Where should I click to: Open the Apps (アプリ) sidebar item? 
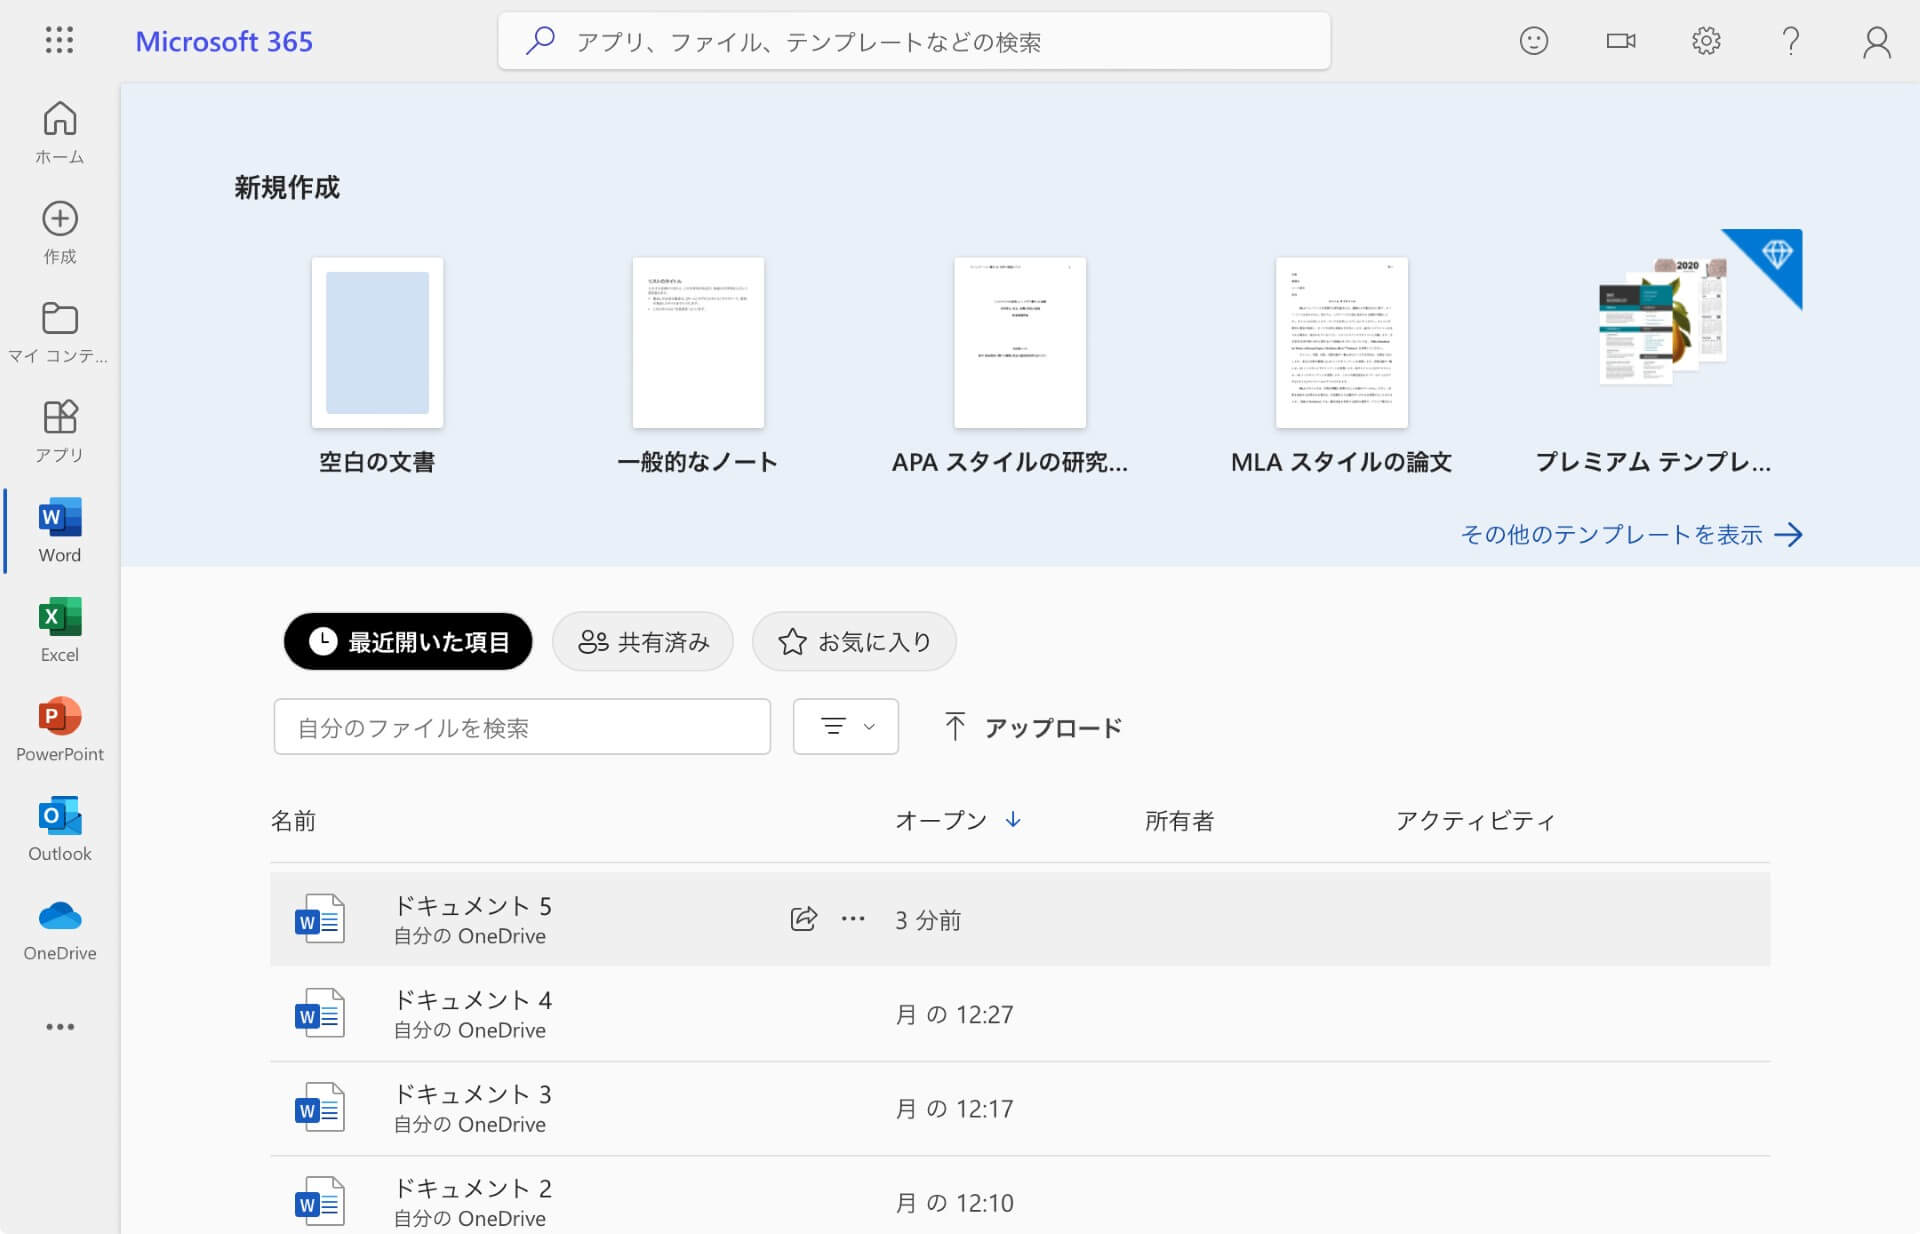[x=60, y=432]
